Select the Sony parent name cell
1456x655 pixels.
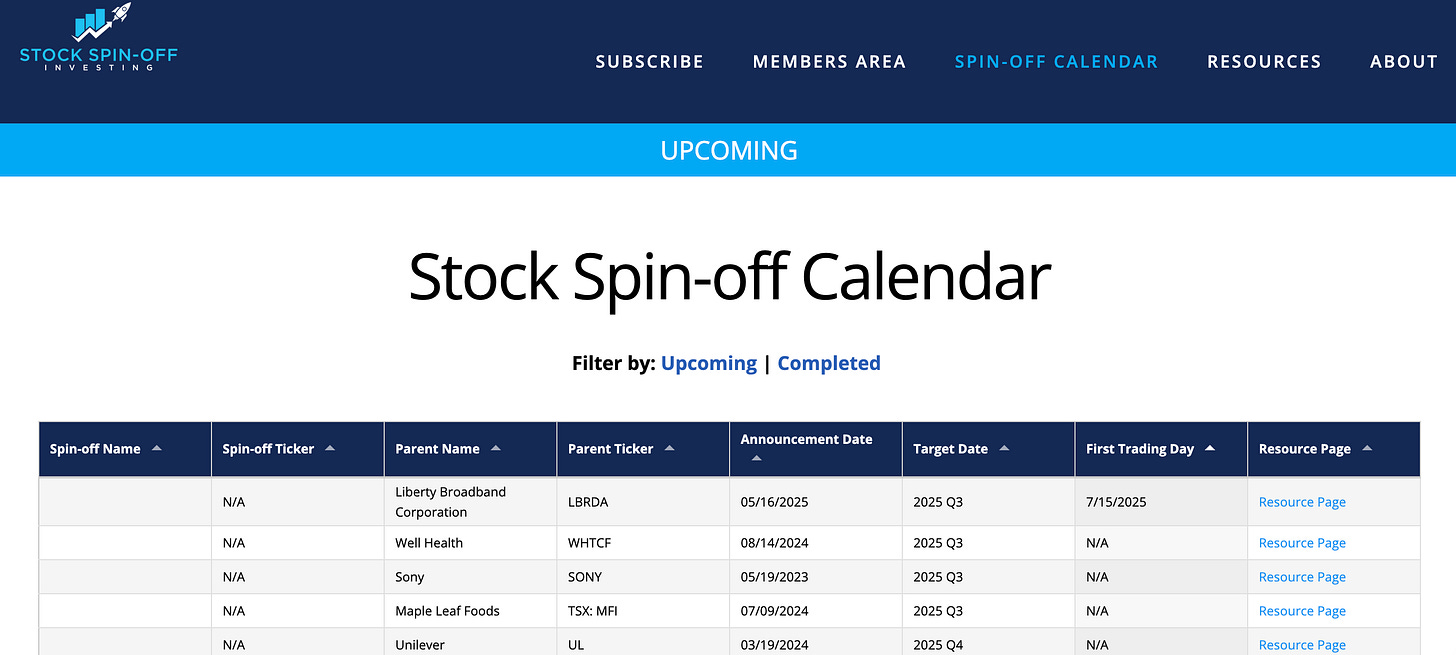[470, 577]
